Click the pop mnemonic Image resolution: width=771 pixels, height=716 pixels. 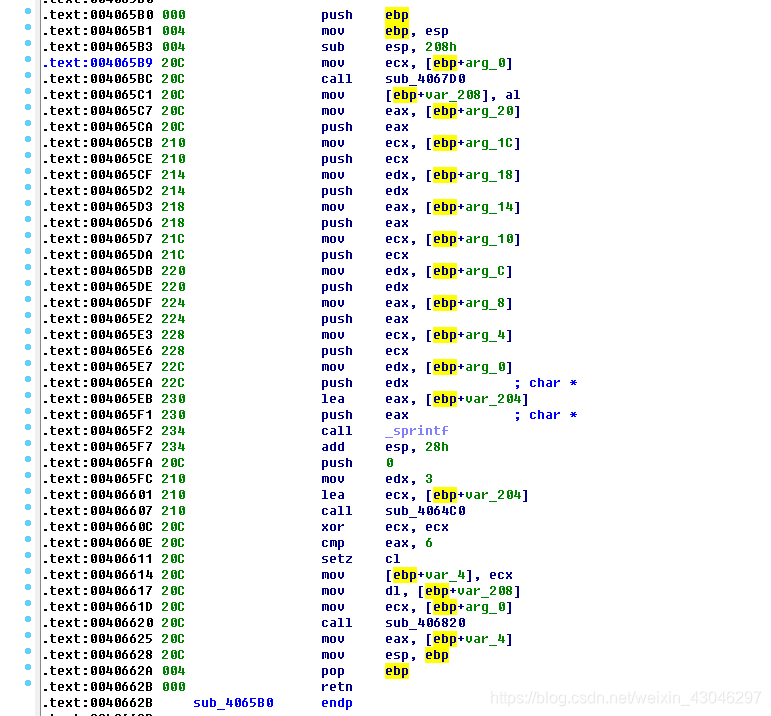(x=333, y=671)
